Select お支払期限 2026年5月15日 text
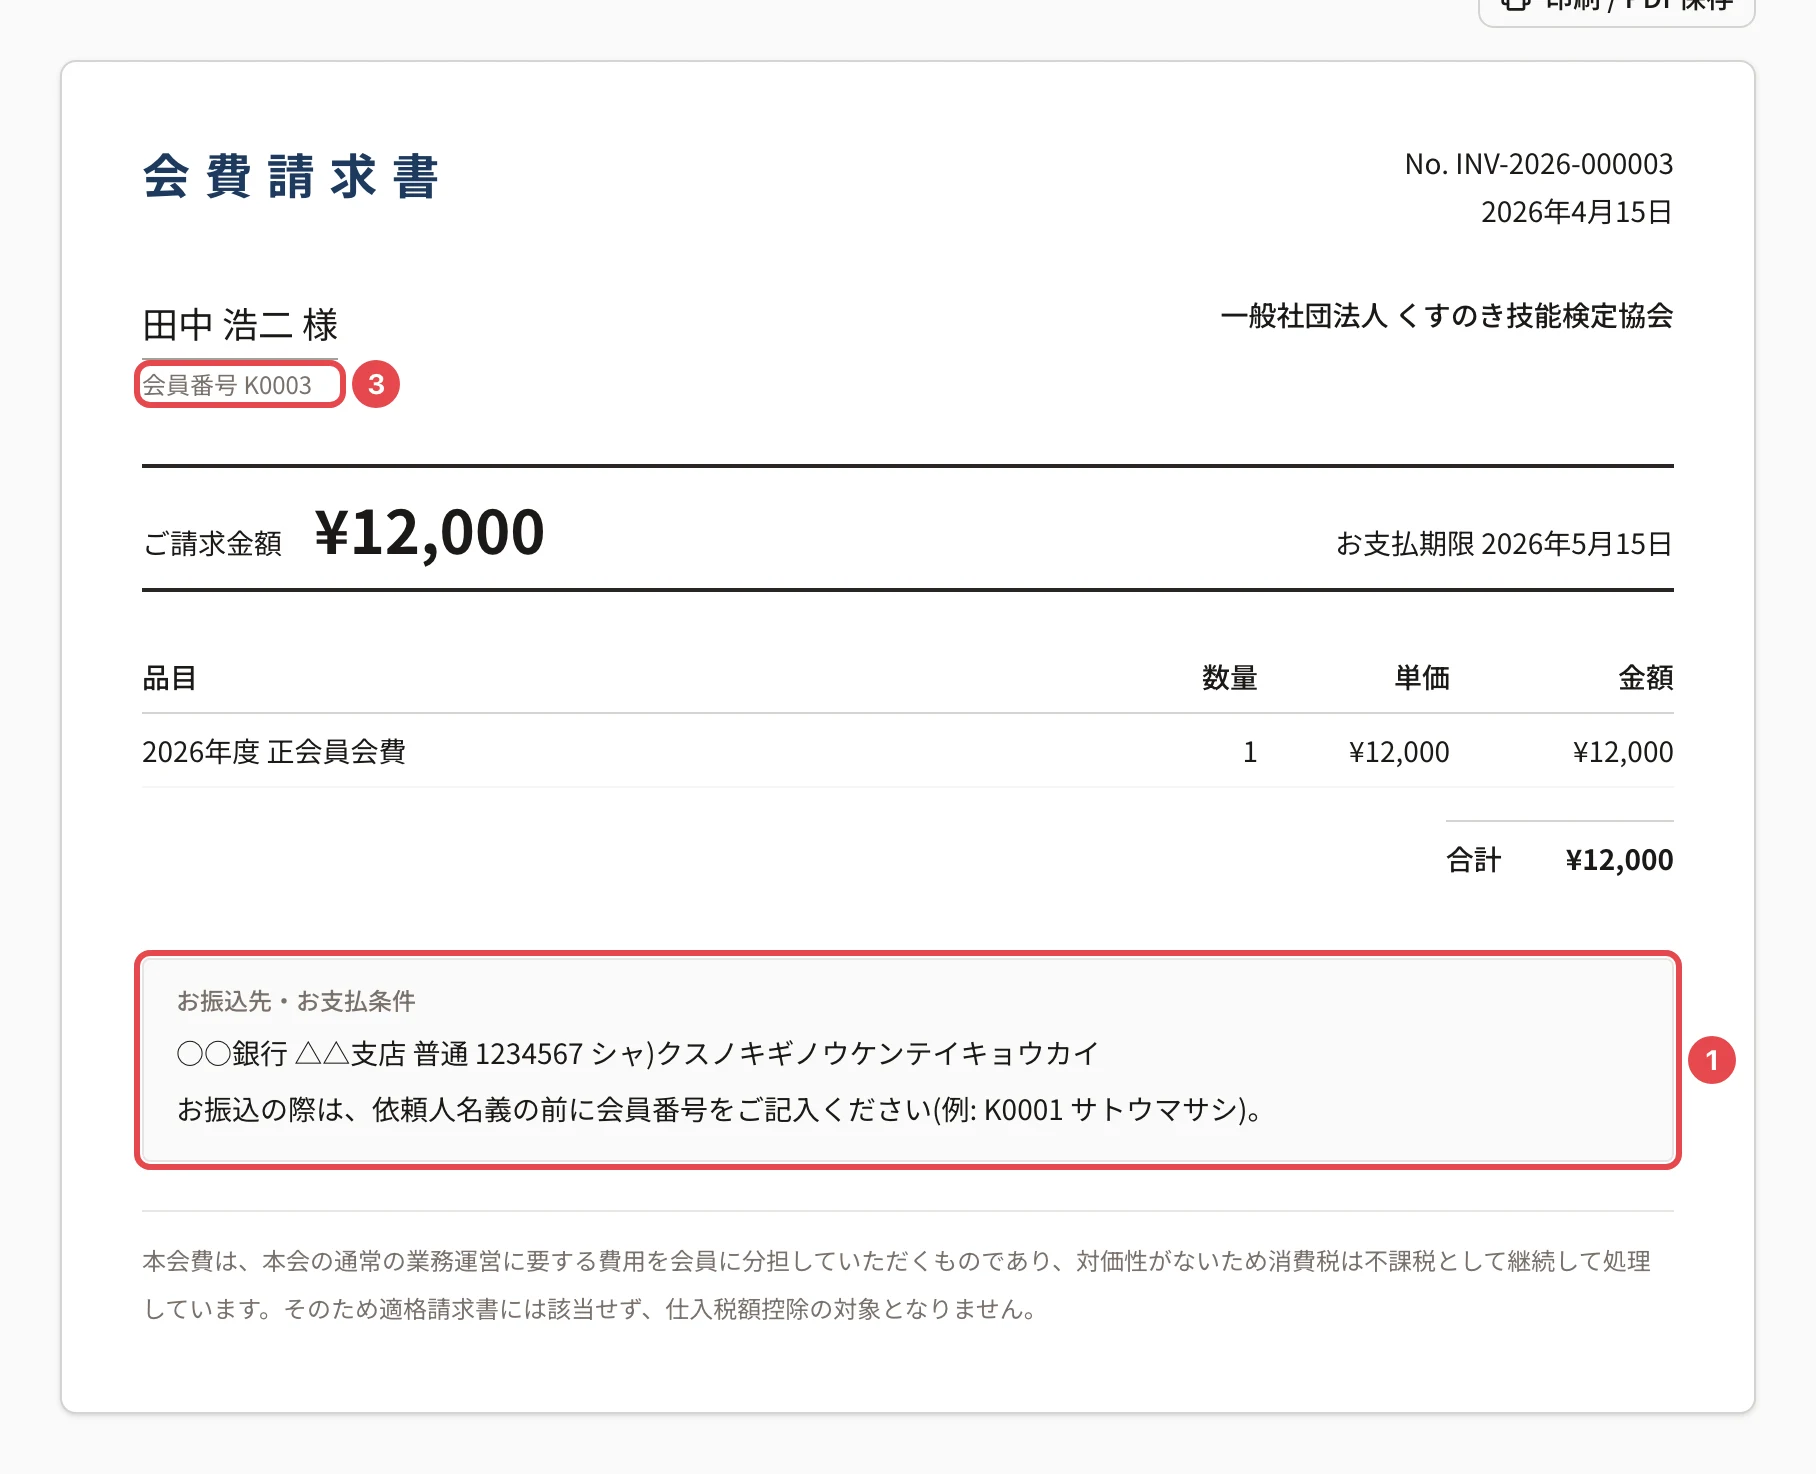Image resolution: width=1816 pixels, height=1474 pixels. (x=1504, y=544)
